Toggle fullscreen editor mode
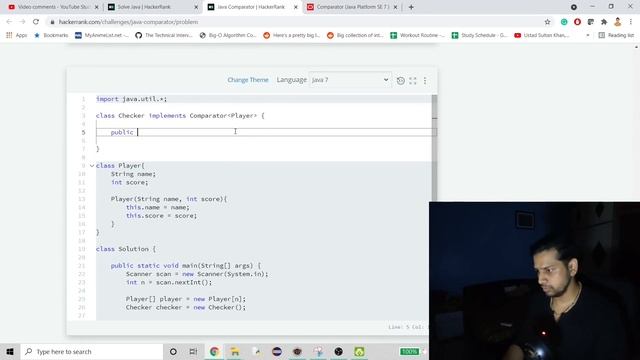 [413, 81]
